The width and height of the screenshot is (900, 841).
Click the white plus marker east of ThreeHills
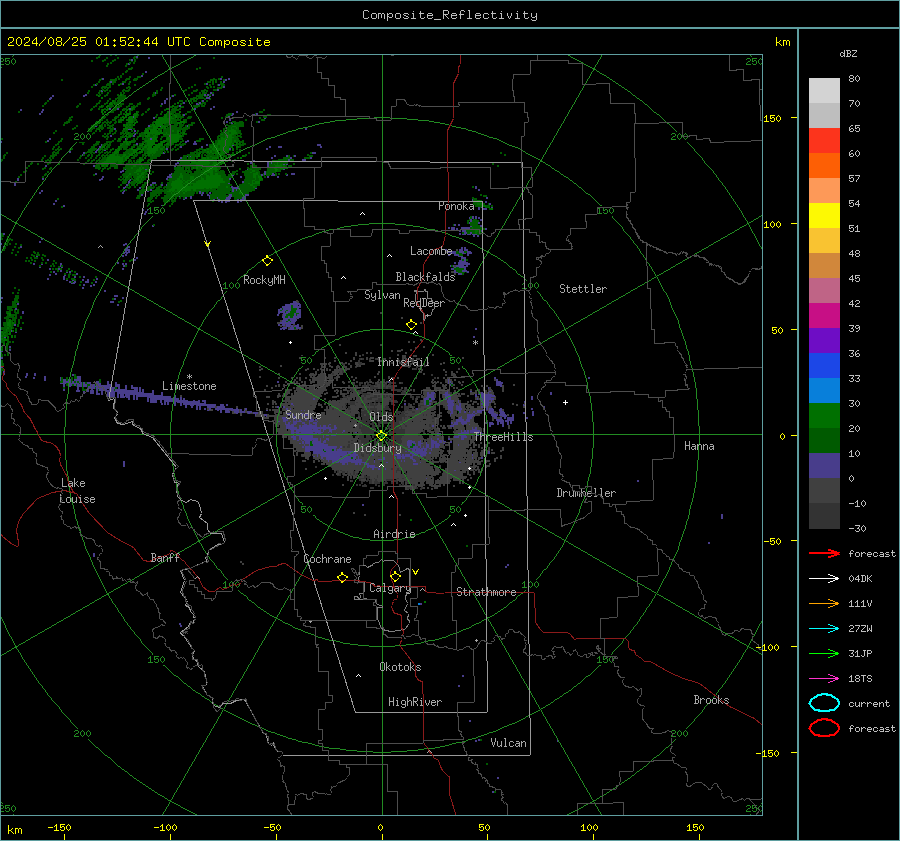pyautogui.click(x=565, y=402)
